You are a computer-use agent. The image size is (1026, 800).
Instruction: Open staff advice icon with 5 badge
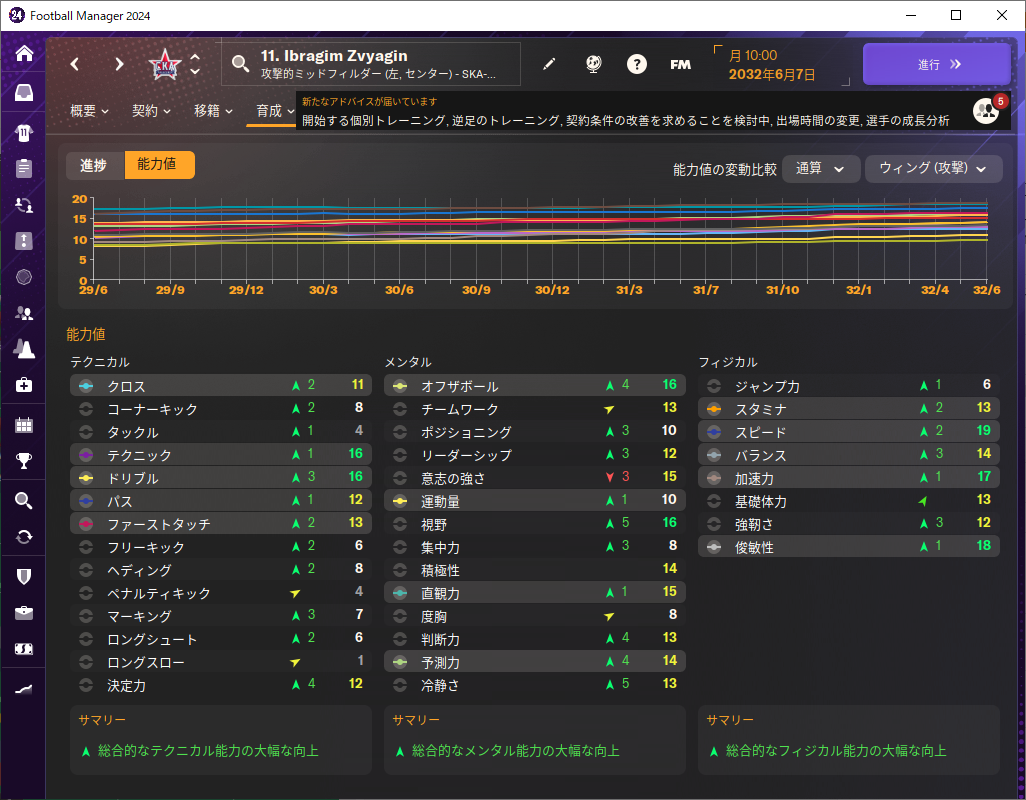987,111
